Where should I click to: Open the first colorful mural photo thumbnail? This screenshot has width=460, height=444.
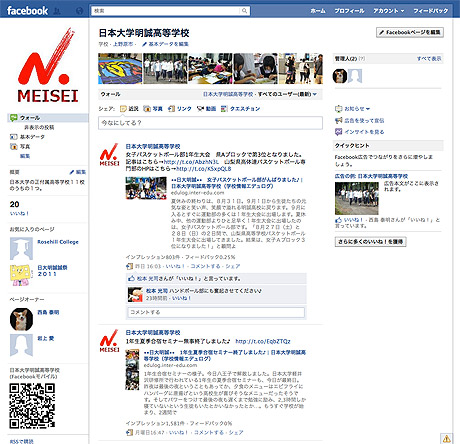(120, 69)
